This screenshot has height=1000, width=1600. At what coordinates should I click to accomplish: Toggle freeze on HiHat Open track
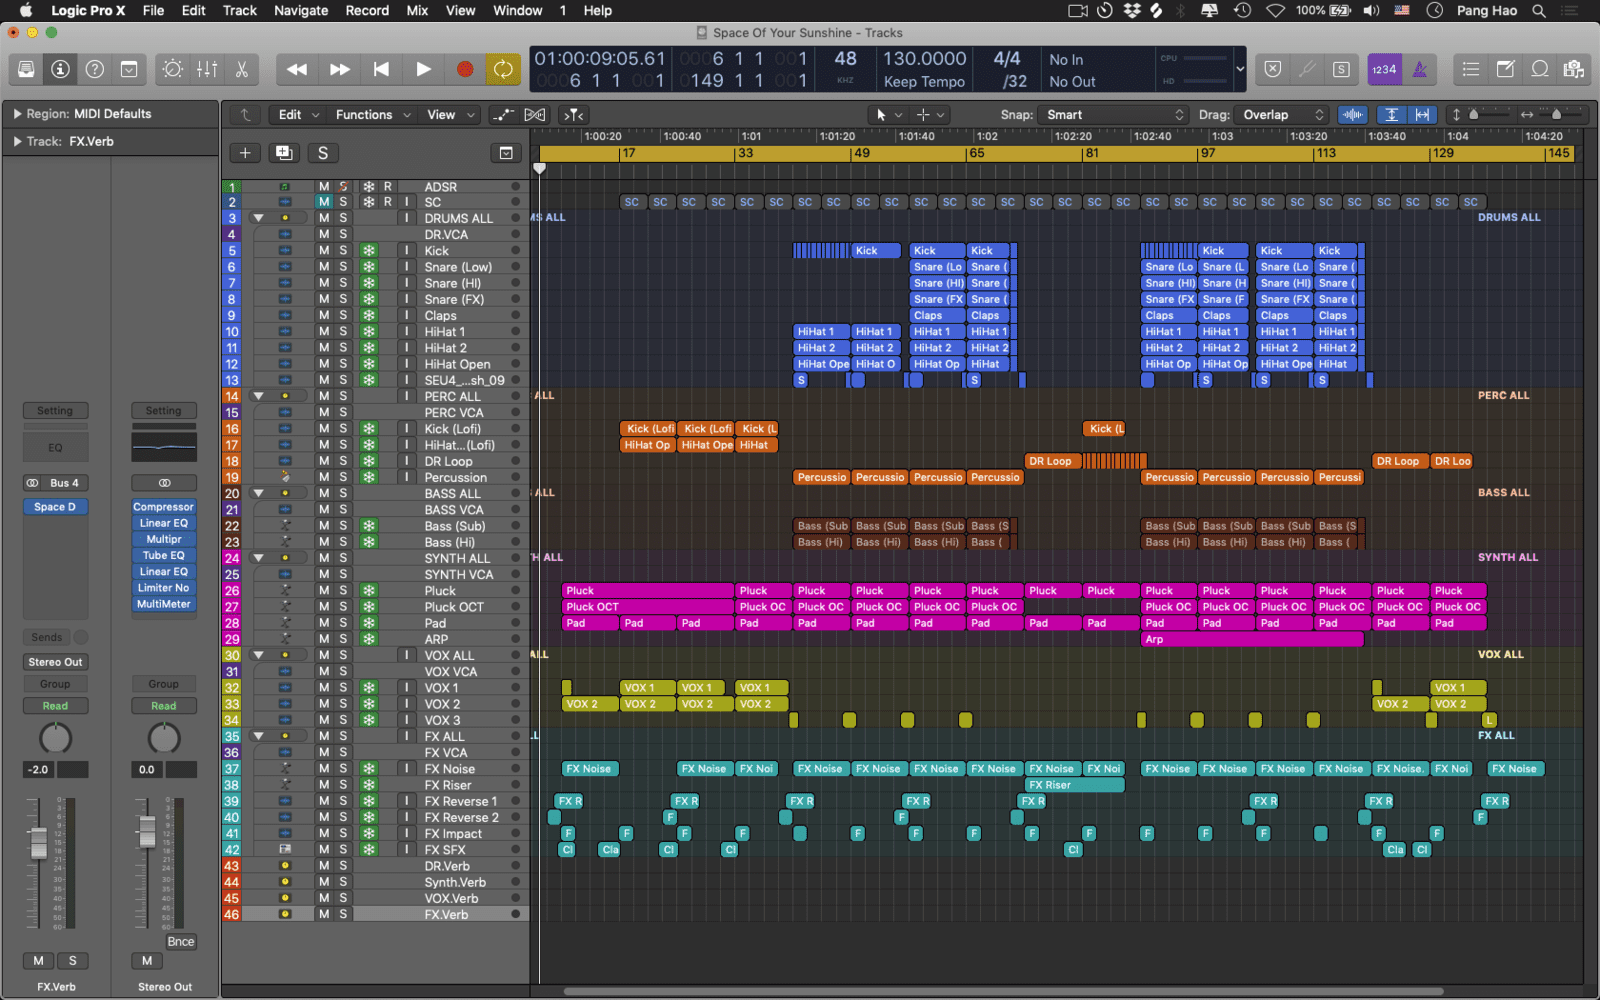click(369, 364)
